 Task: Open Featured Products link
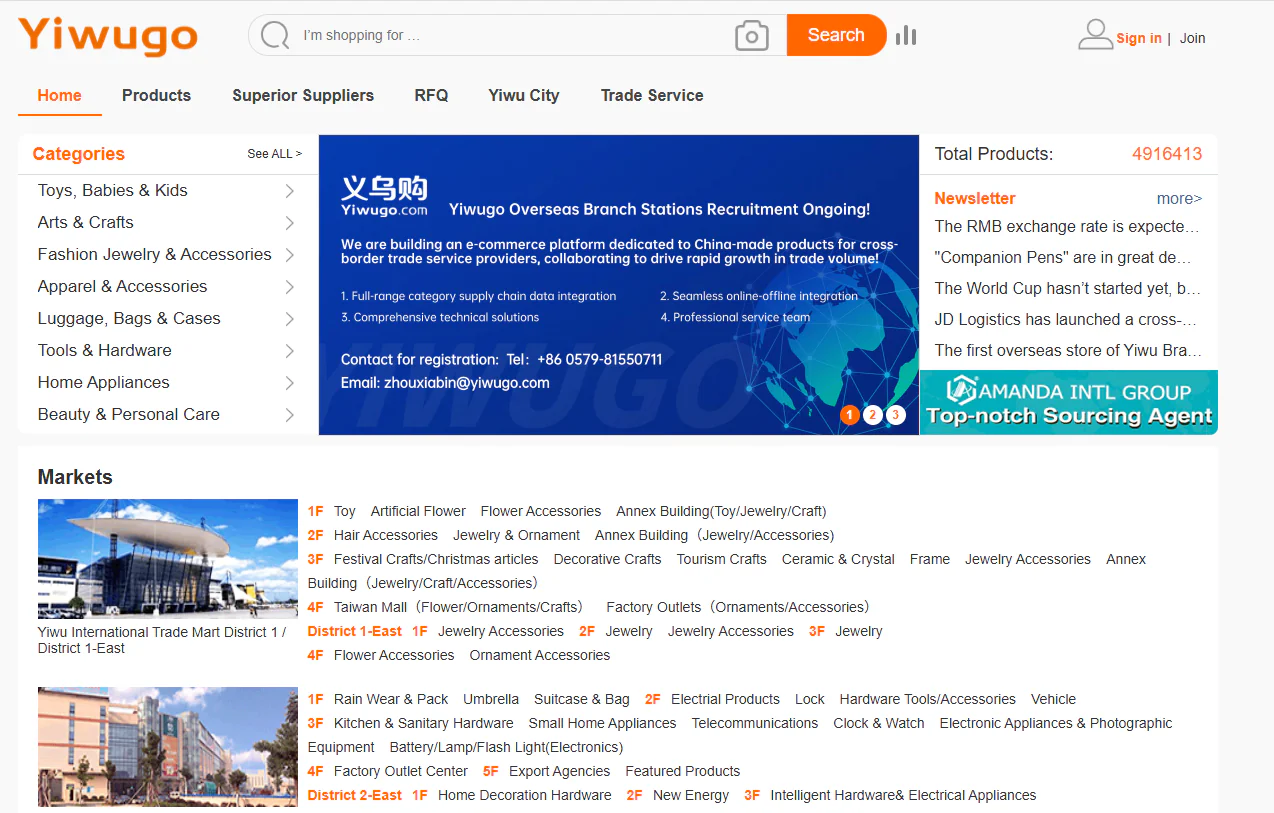(683, 771)
